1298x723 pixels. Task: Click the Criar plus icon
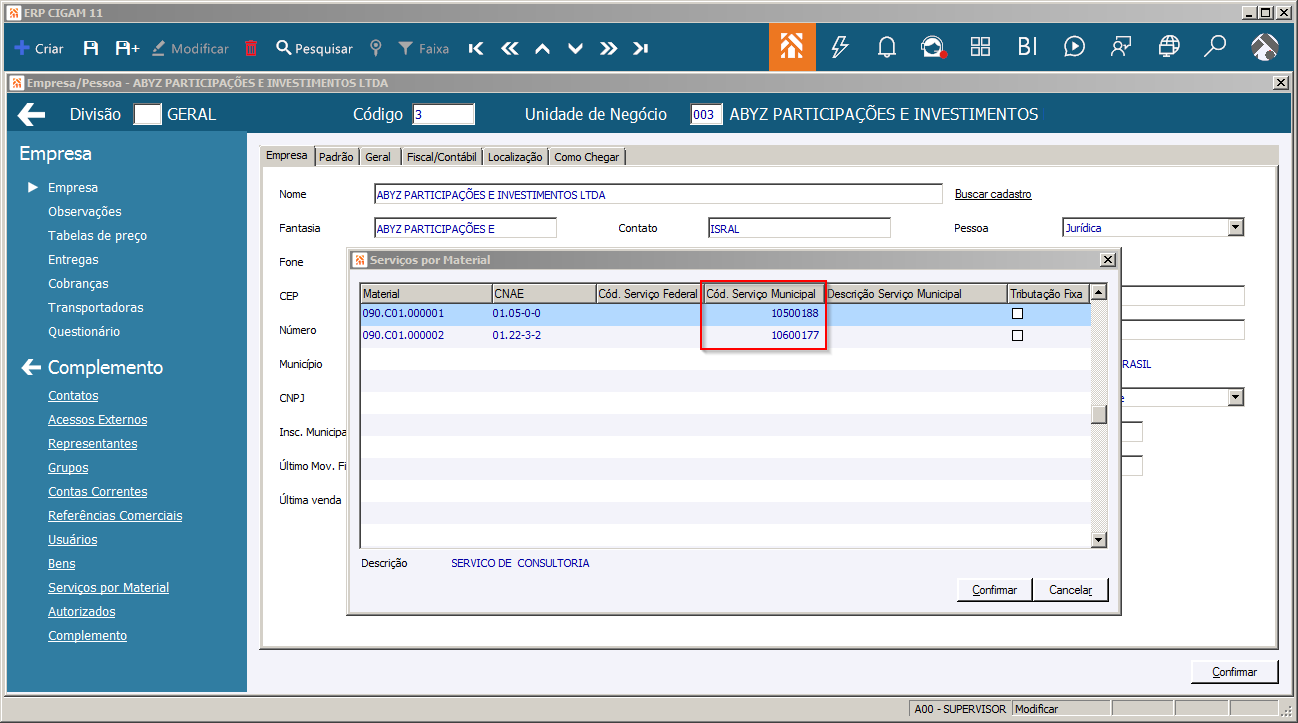coord(22,48)
